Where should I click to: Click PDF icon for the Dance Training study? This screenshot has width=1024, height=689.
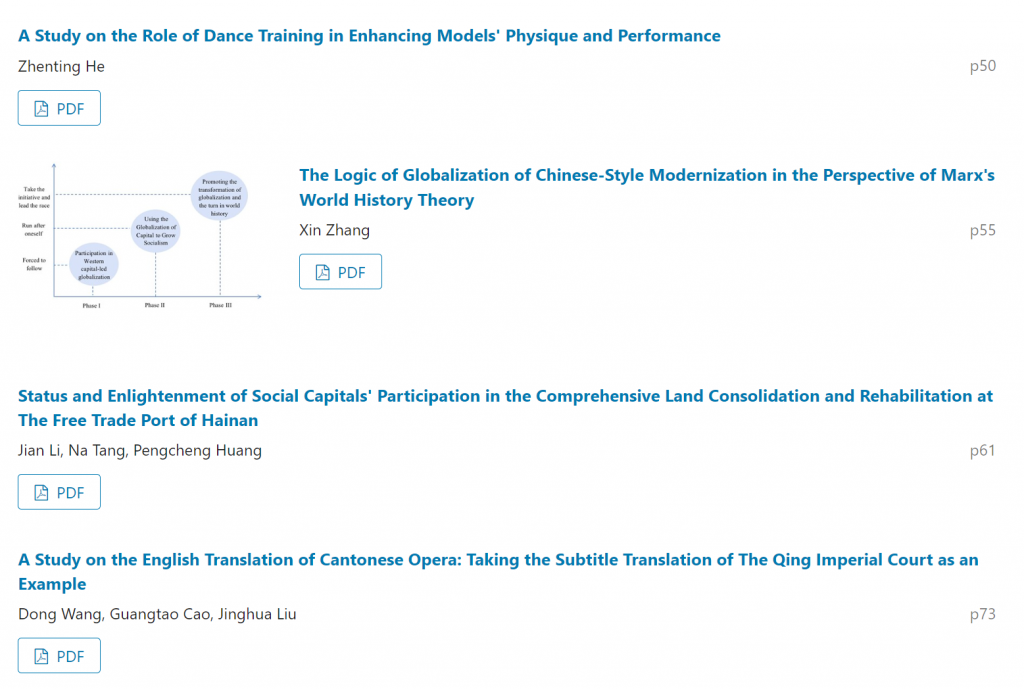click(x=41, y=108)
